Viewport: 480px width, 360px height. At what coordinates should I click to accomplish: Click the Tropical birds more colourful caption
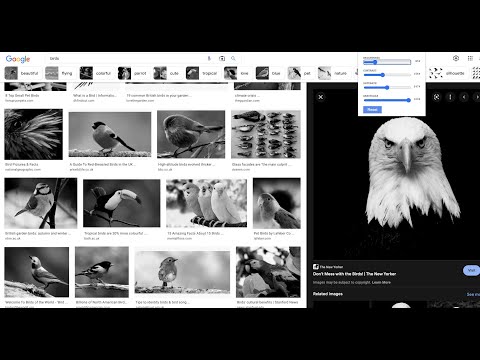116,233
